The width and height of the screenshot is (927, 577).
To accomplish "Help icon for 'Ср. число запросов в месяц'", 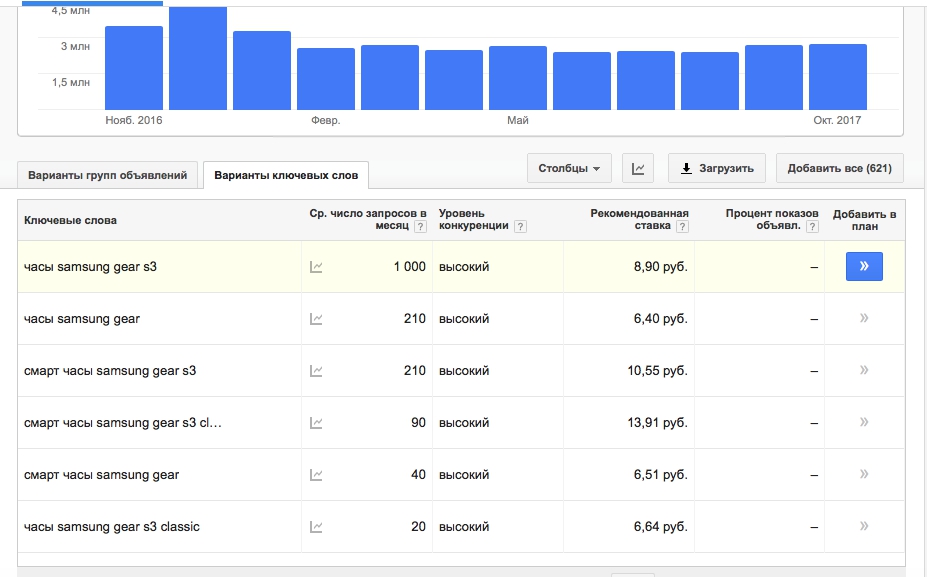I will coord(420,226).
